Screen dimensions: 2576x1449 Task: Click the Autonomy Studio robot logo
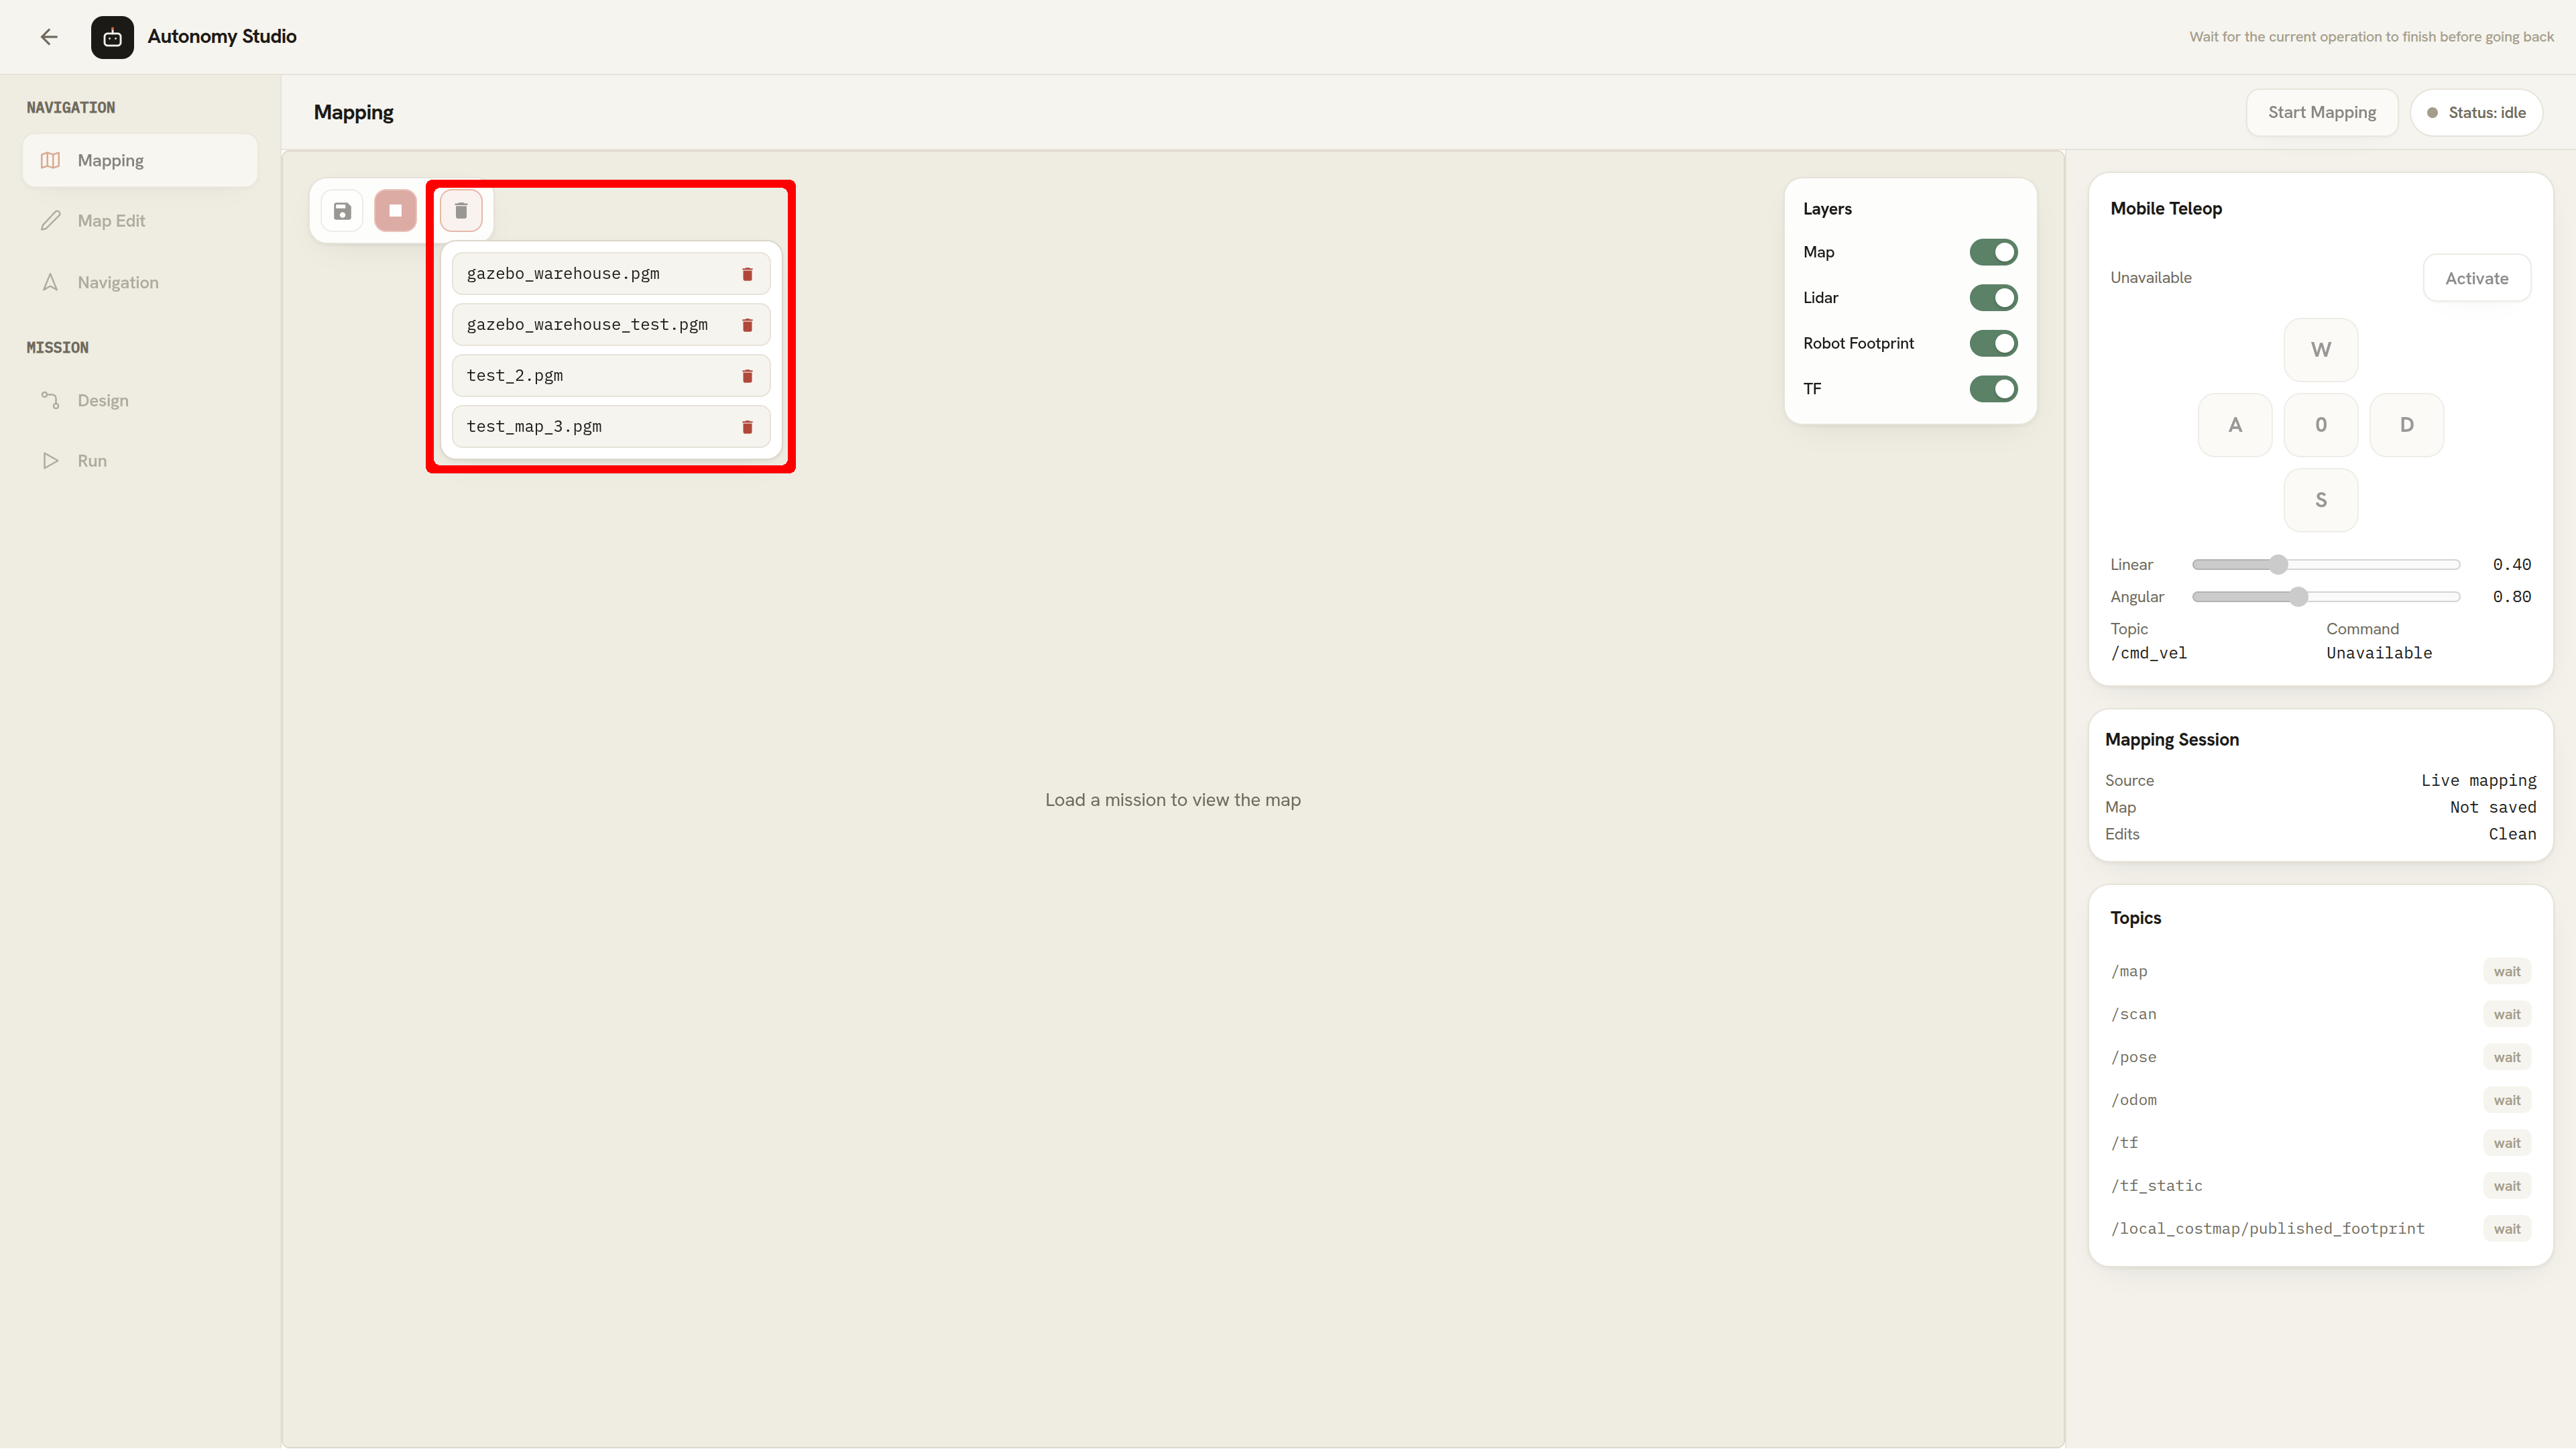(112, 37)
